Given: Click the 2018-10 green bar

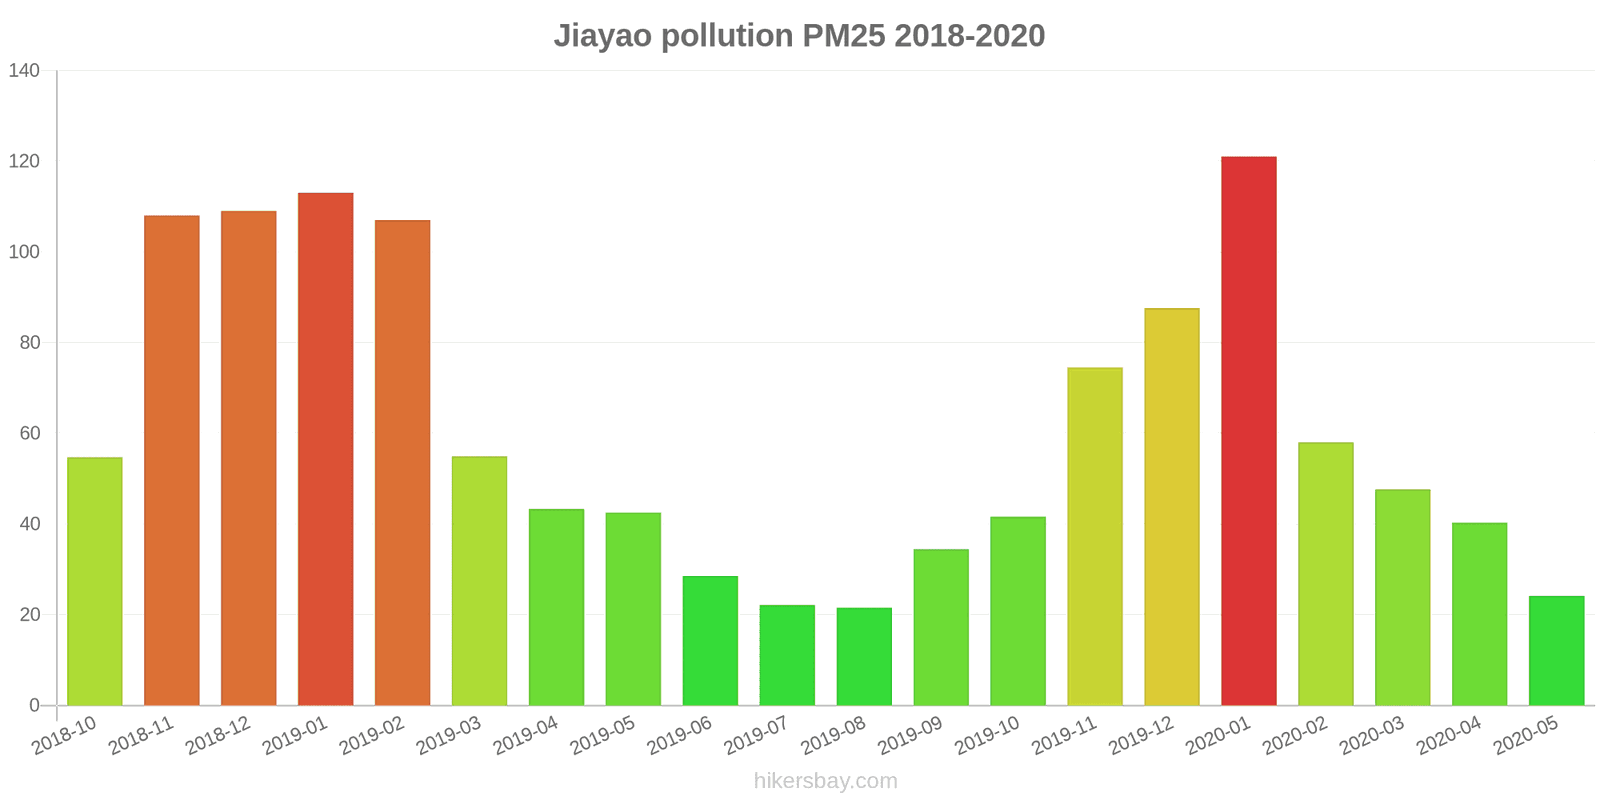Looking at the screenshot, I should (95, 580).
